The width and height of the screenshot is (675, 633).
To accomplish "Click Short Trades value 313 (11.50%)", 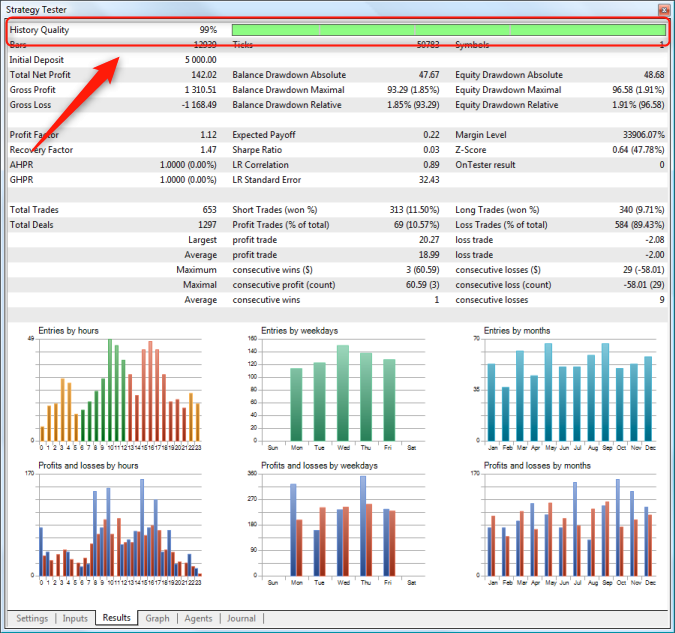I will click(415, 210).
